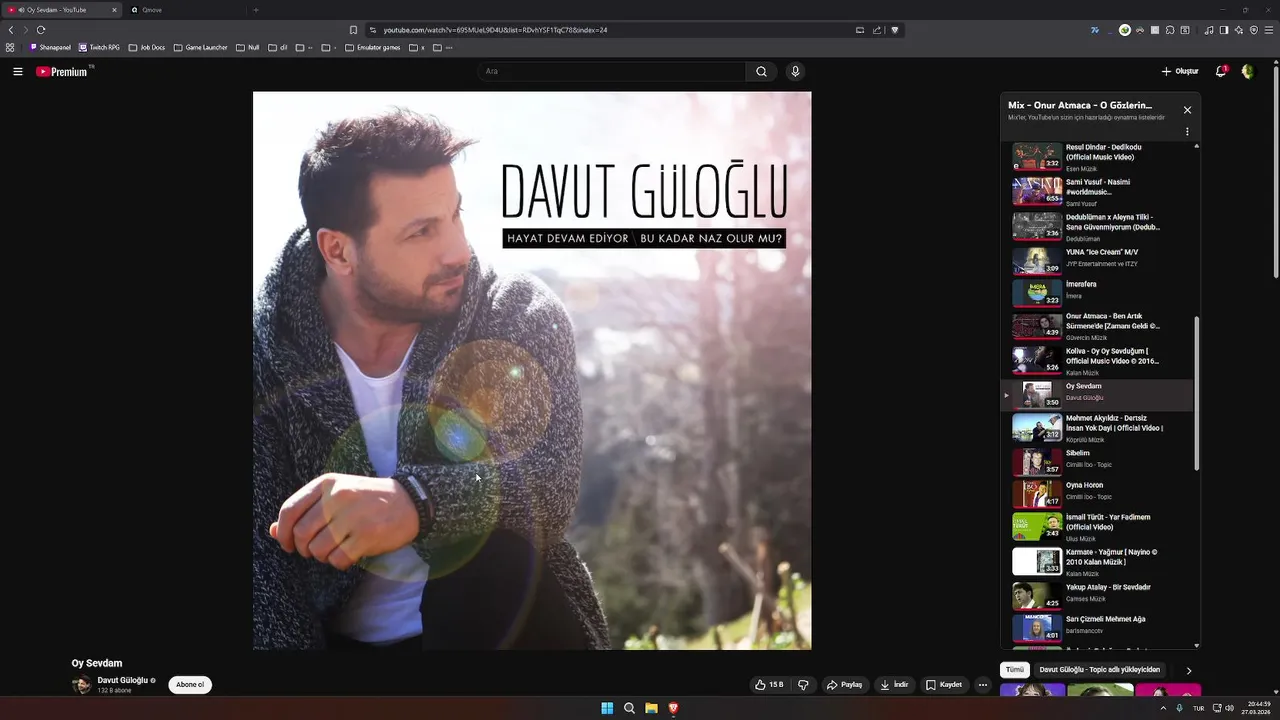1280x720 pixels.
Task: Click the browser address bar URL
Action: point(495,30)
